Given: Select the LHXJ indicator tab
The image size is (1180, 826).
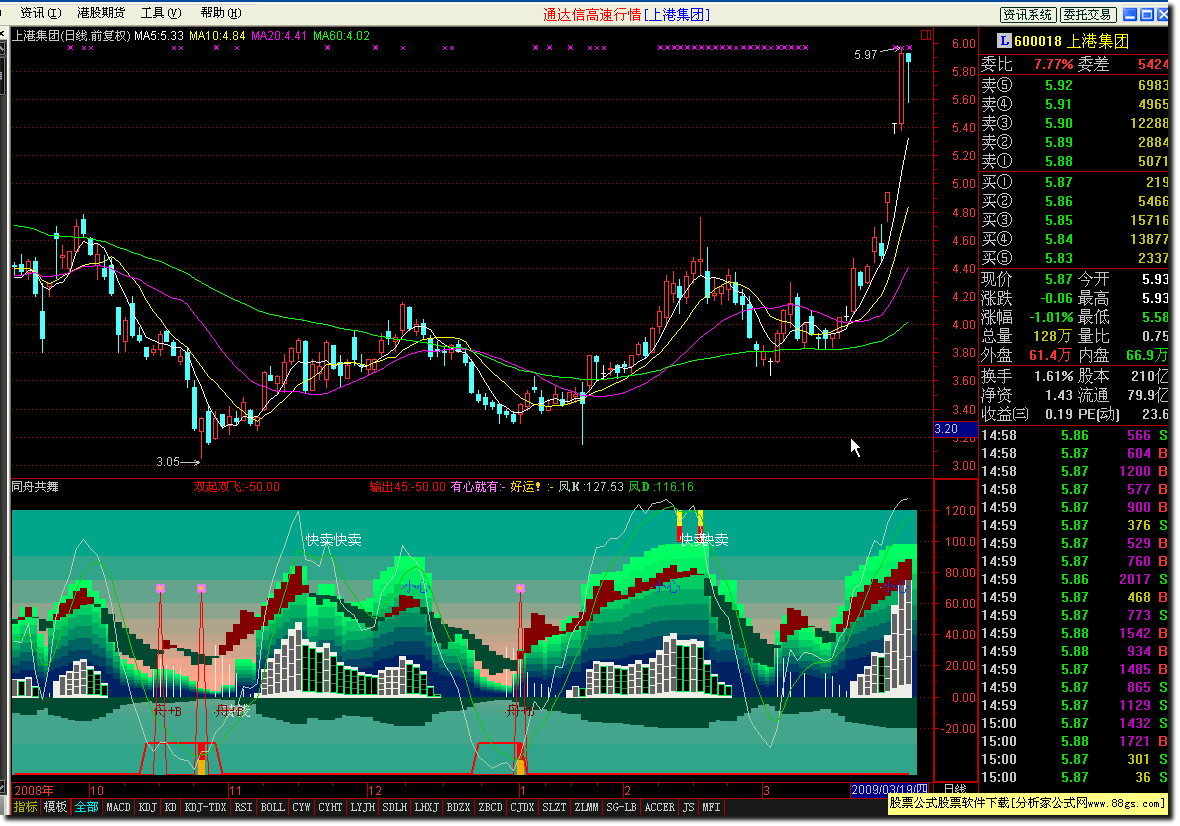Looking at the screenshot, I should pyautogui.click(x=427, y=807).
